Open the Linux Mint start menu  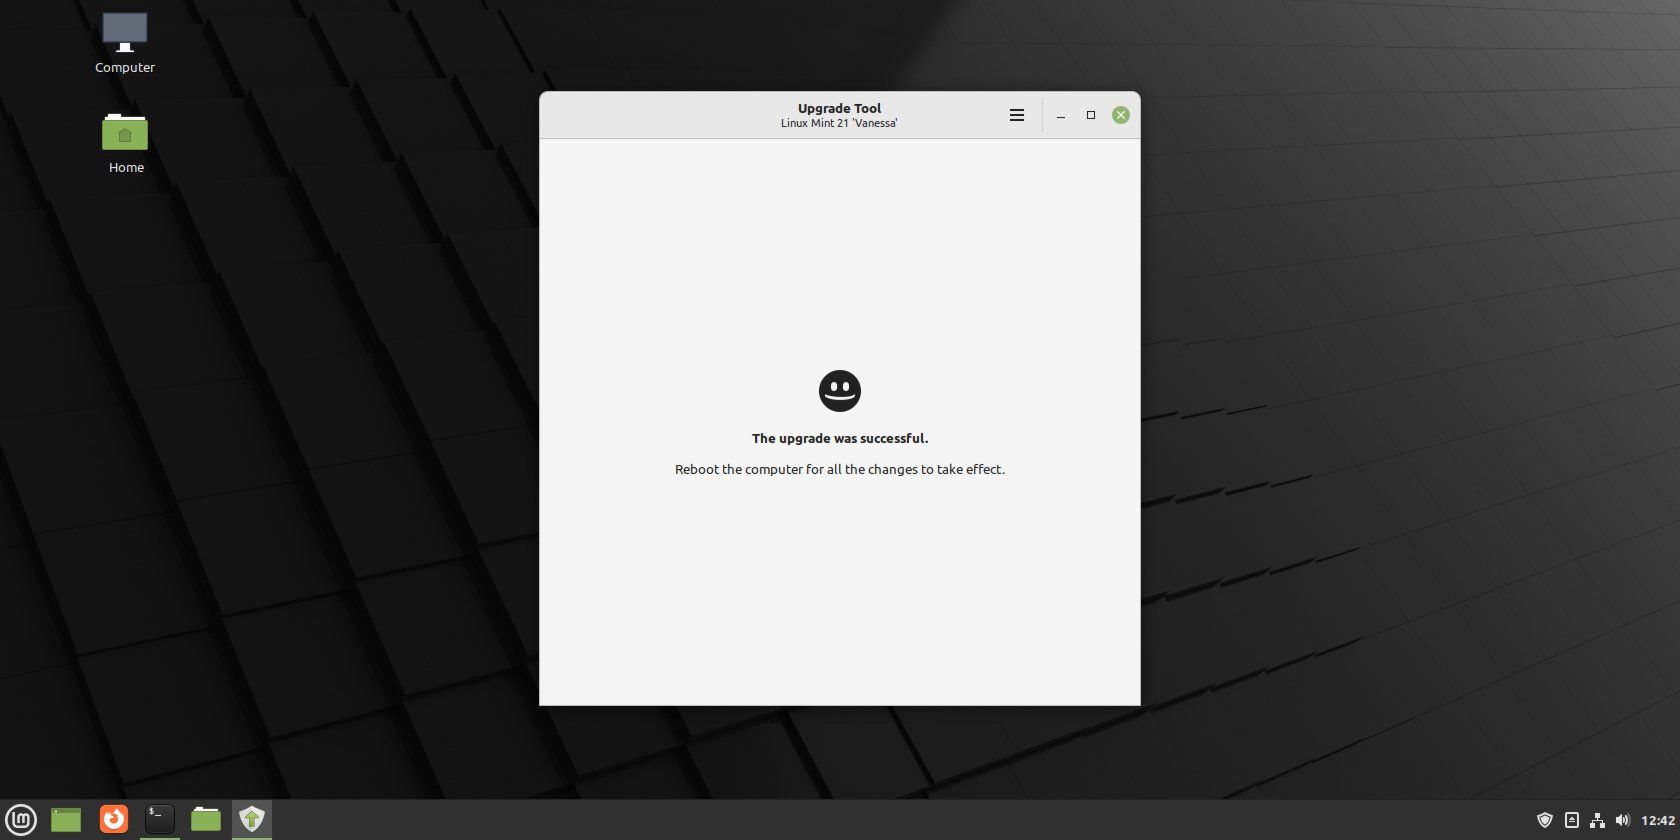(21, 820)
